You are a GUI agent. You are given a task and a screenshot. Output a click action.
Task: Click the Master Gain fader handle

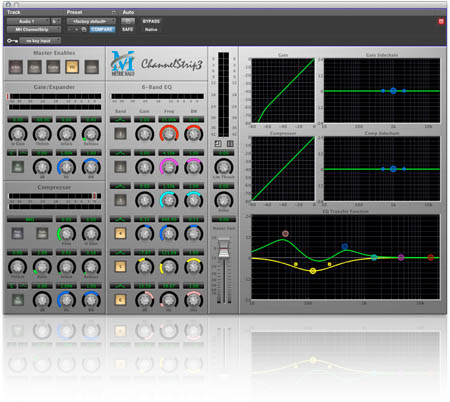224,248
